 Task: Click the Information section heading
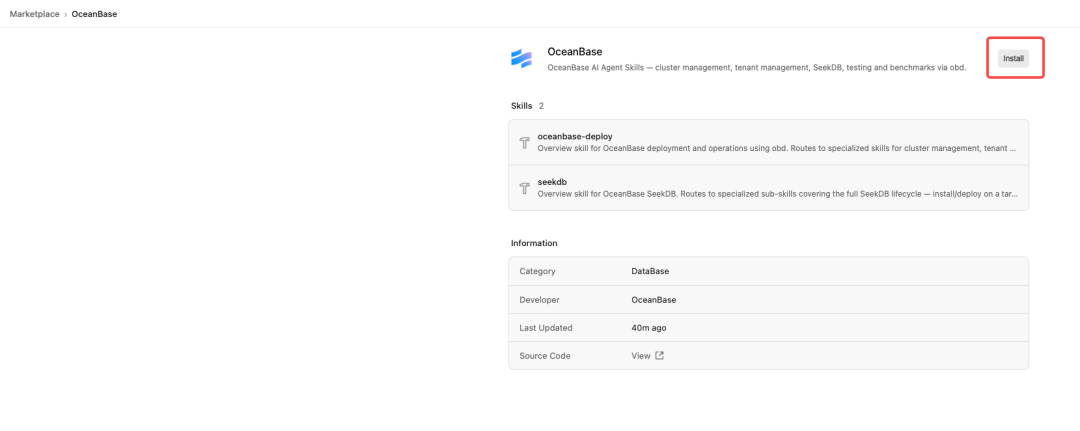coord(534,243)
